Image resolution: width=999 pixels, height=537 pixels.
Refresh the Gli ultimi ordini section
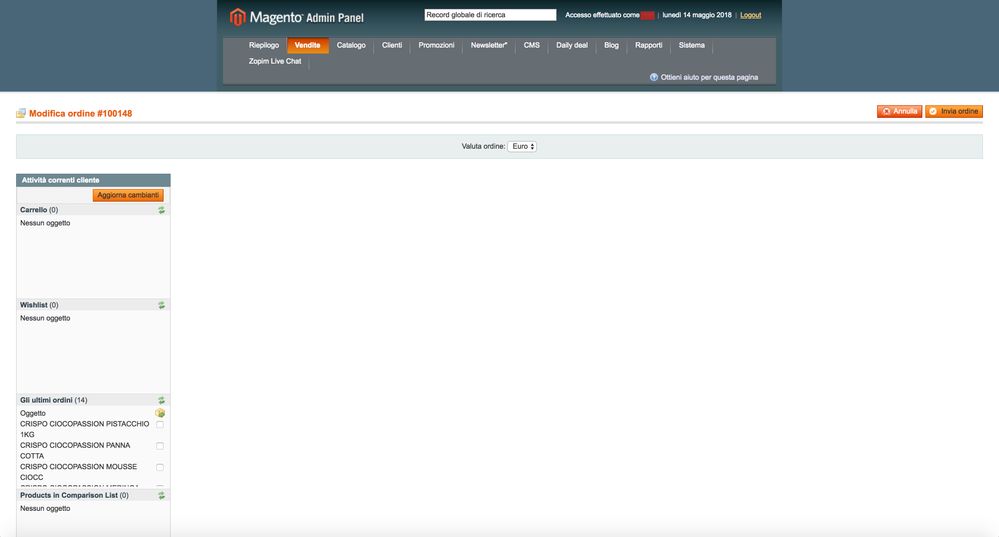[x=162, y=400]
